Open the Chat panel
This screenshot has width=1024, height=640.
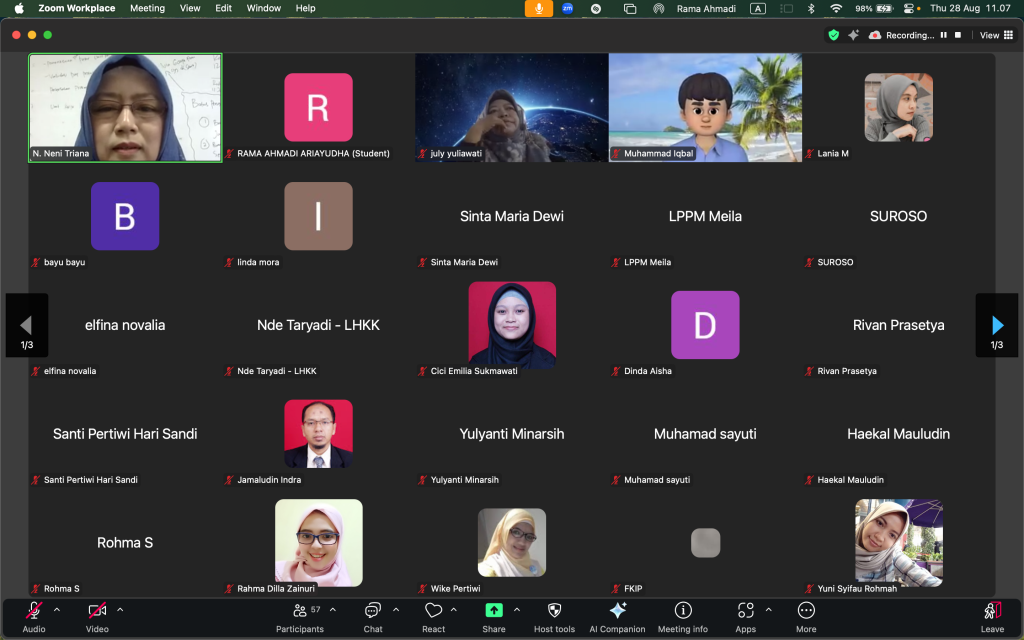373,616
